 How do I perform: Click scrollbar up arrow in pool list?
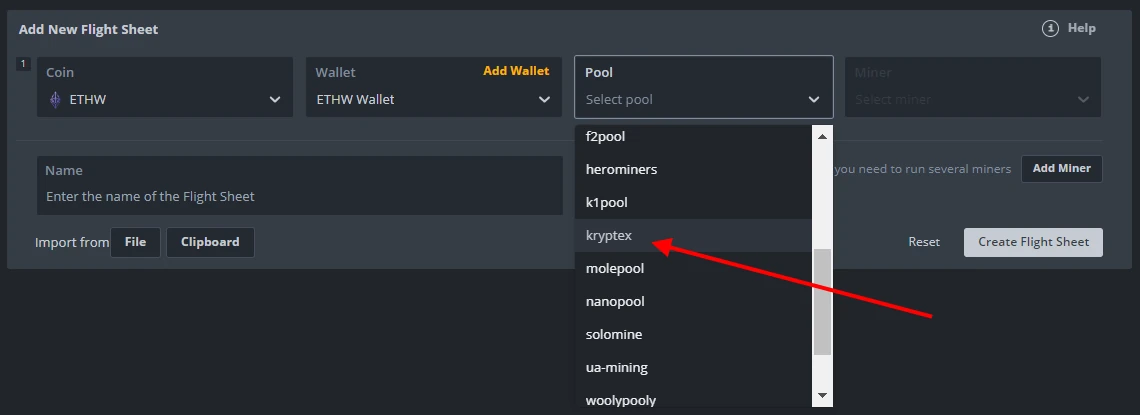pos(823,136)
